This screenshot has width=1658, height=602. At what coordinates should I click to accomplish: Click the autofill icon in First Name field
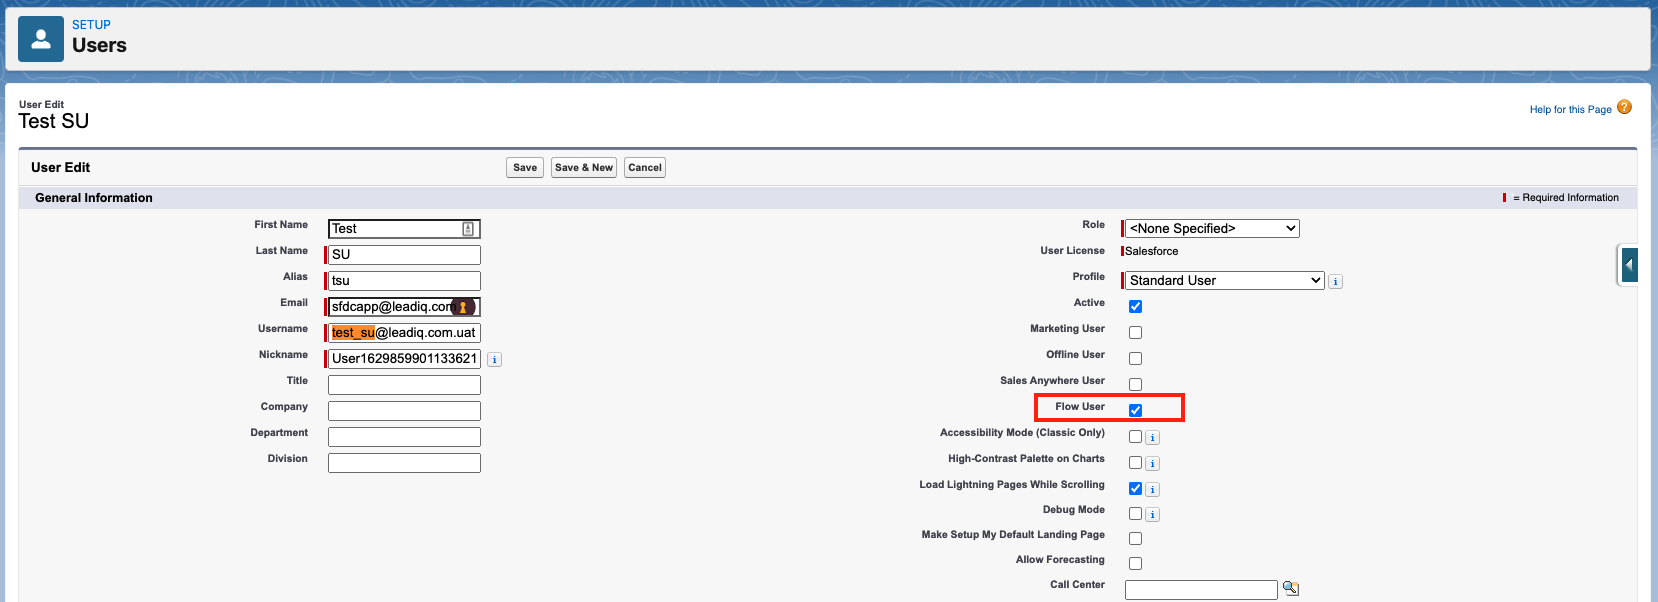tap(468, 229)
